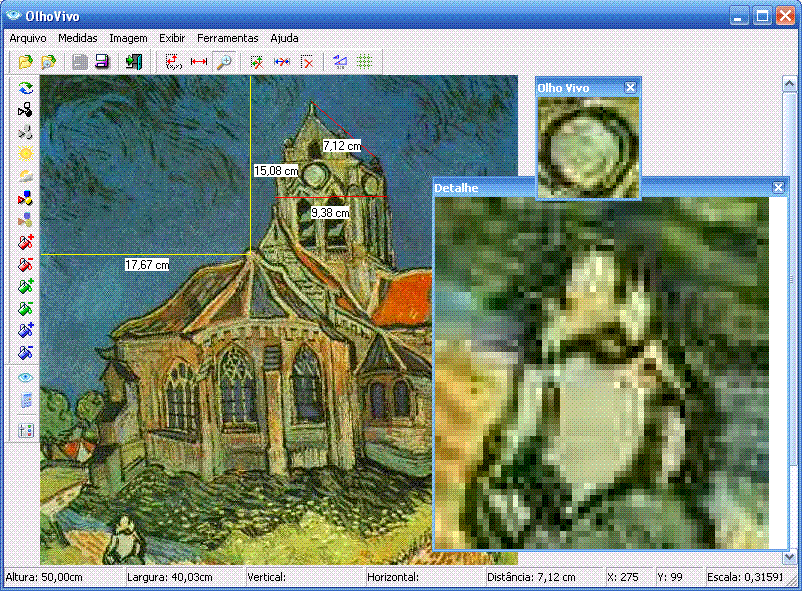The width and height of the screenshot is (802, 591).
Task: Maximize the OlhoVivo window
Action: 762,16
